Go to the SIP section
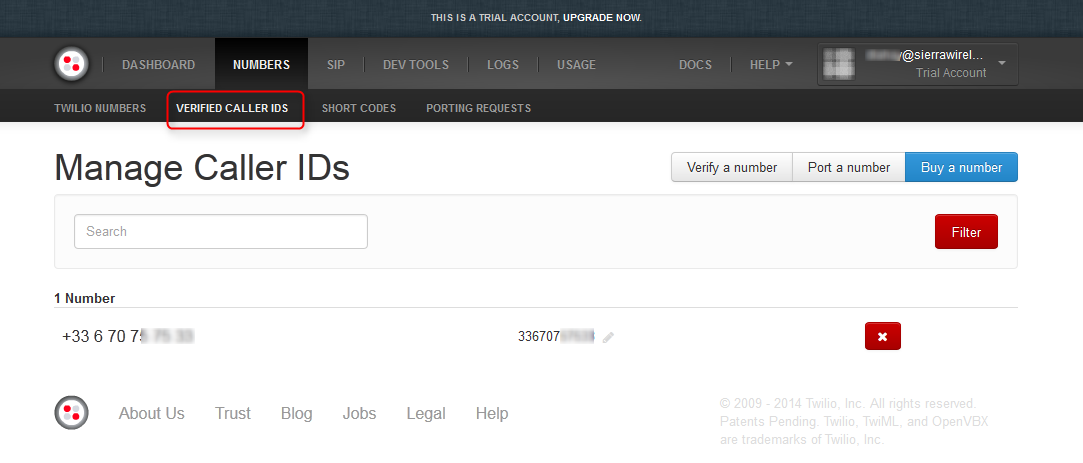The width and height of the screenshot is (1083, 463). 336,65
